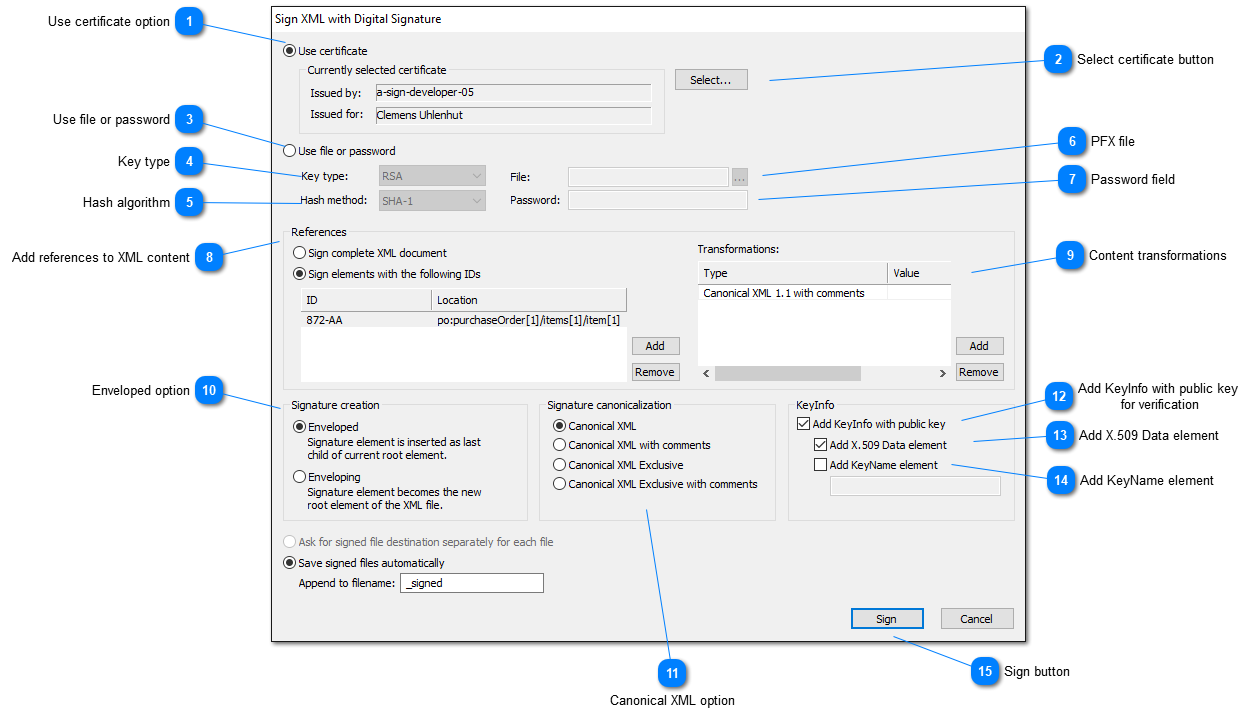
Task: Click the ID column header
Action: (x=366, y=300)
